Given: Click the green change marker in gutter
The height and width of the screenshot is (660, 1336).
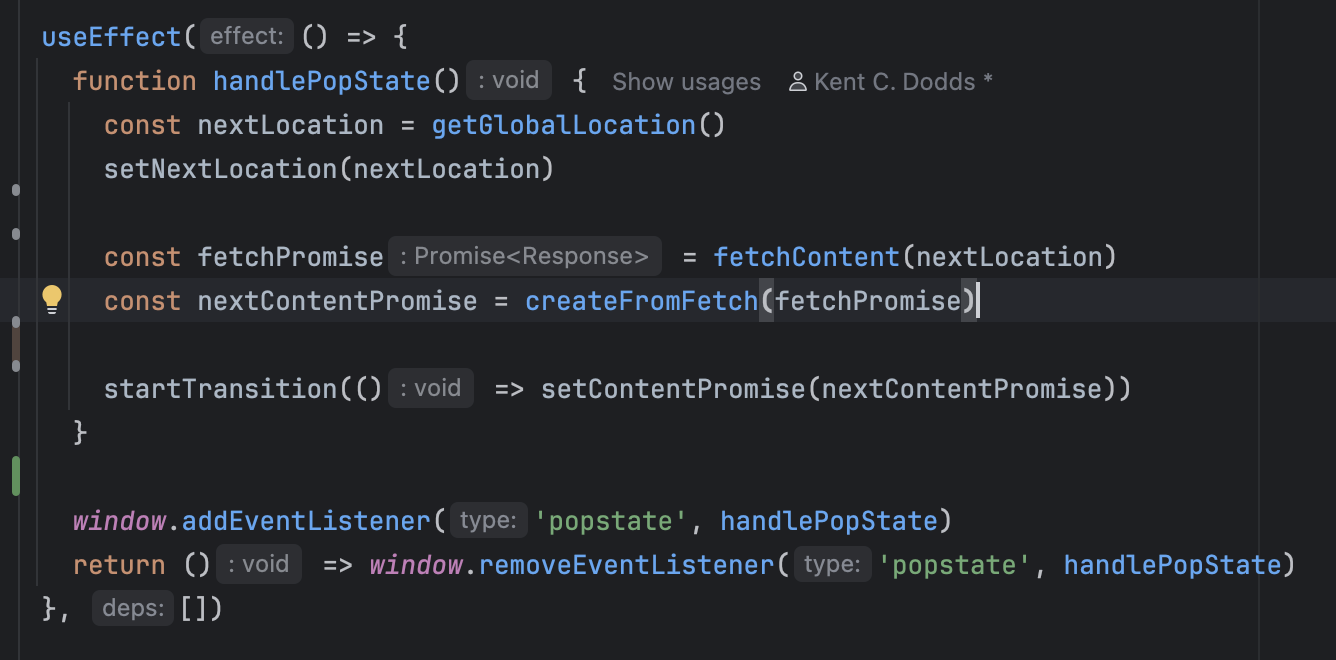Looking at the screenshot, I should 16,476.
